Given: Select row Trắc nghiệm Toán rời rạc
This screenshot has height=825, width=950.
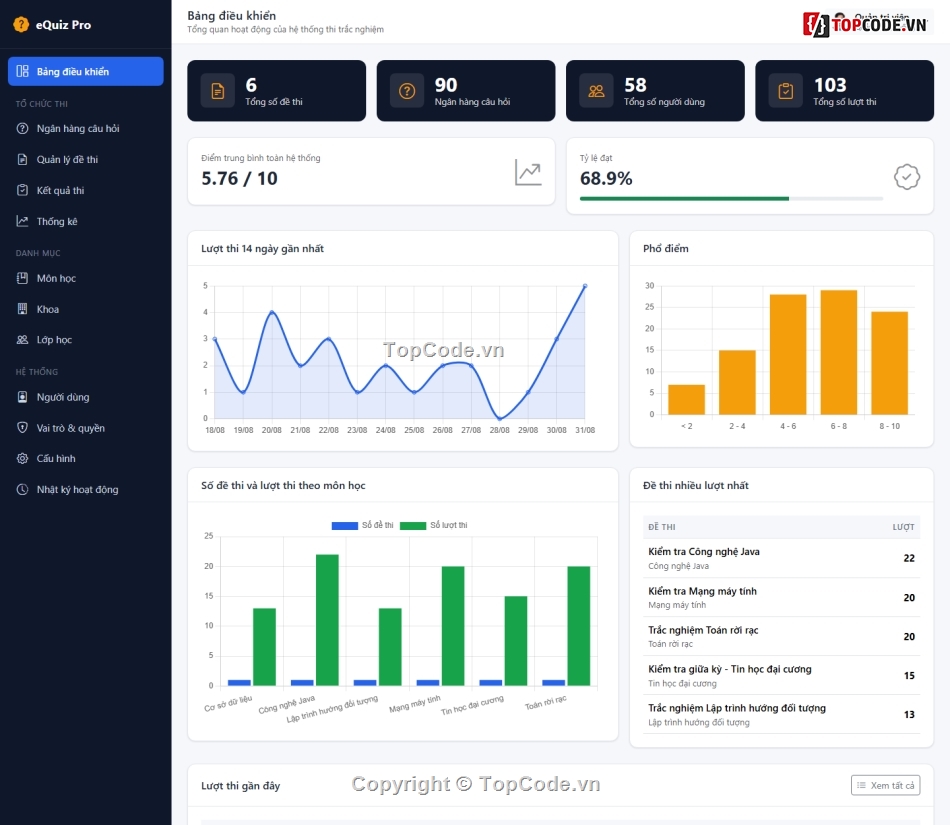Looking at the screenshot, I should tap(782, 636).
